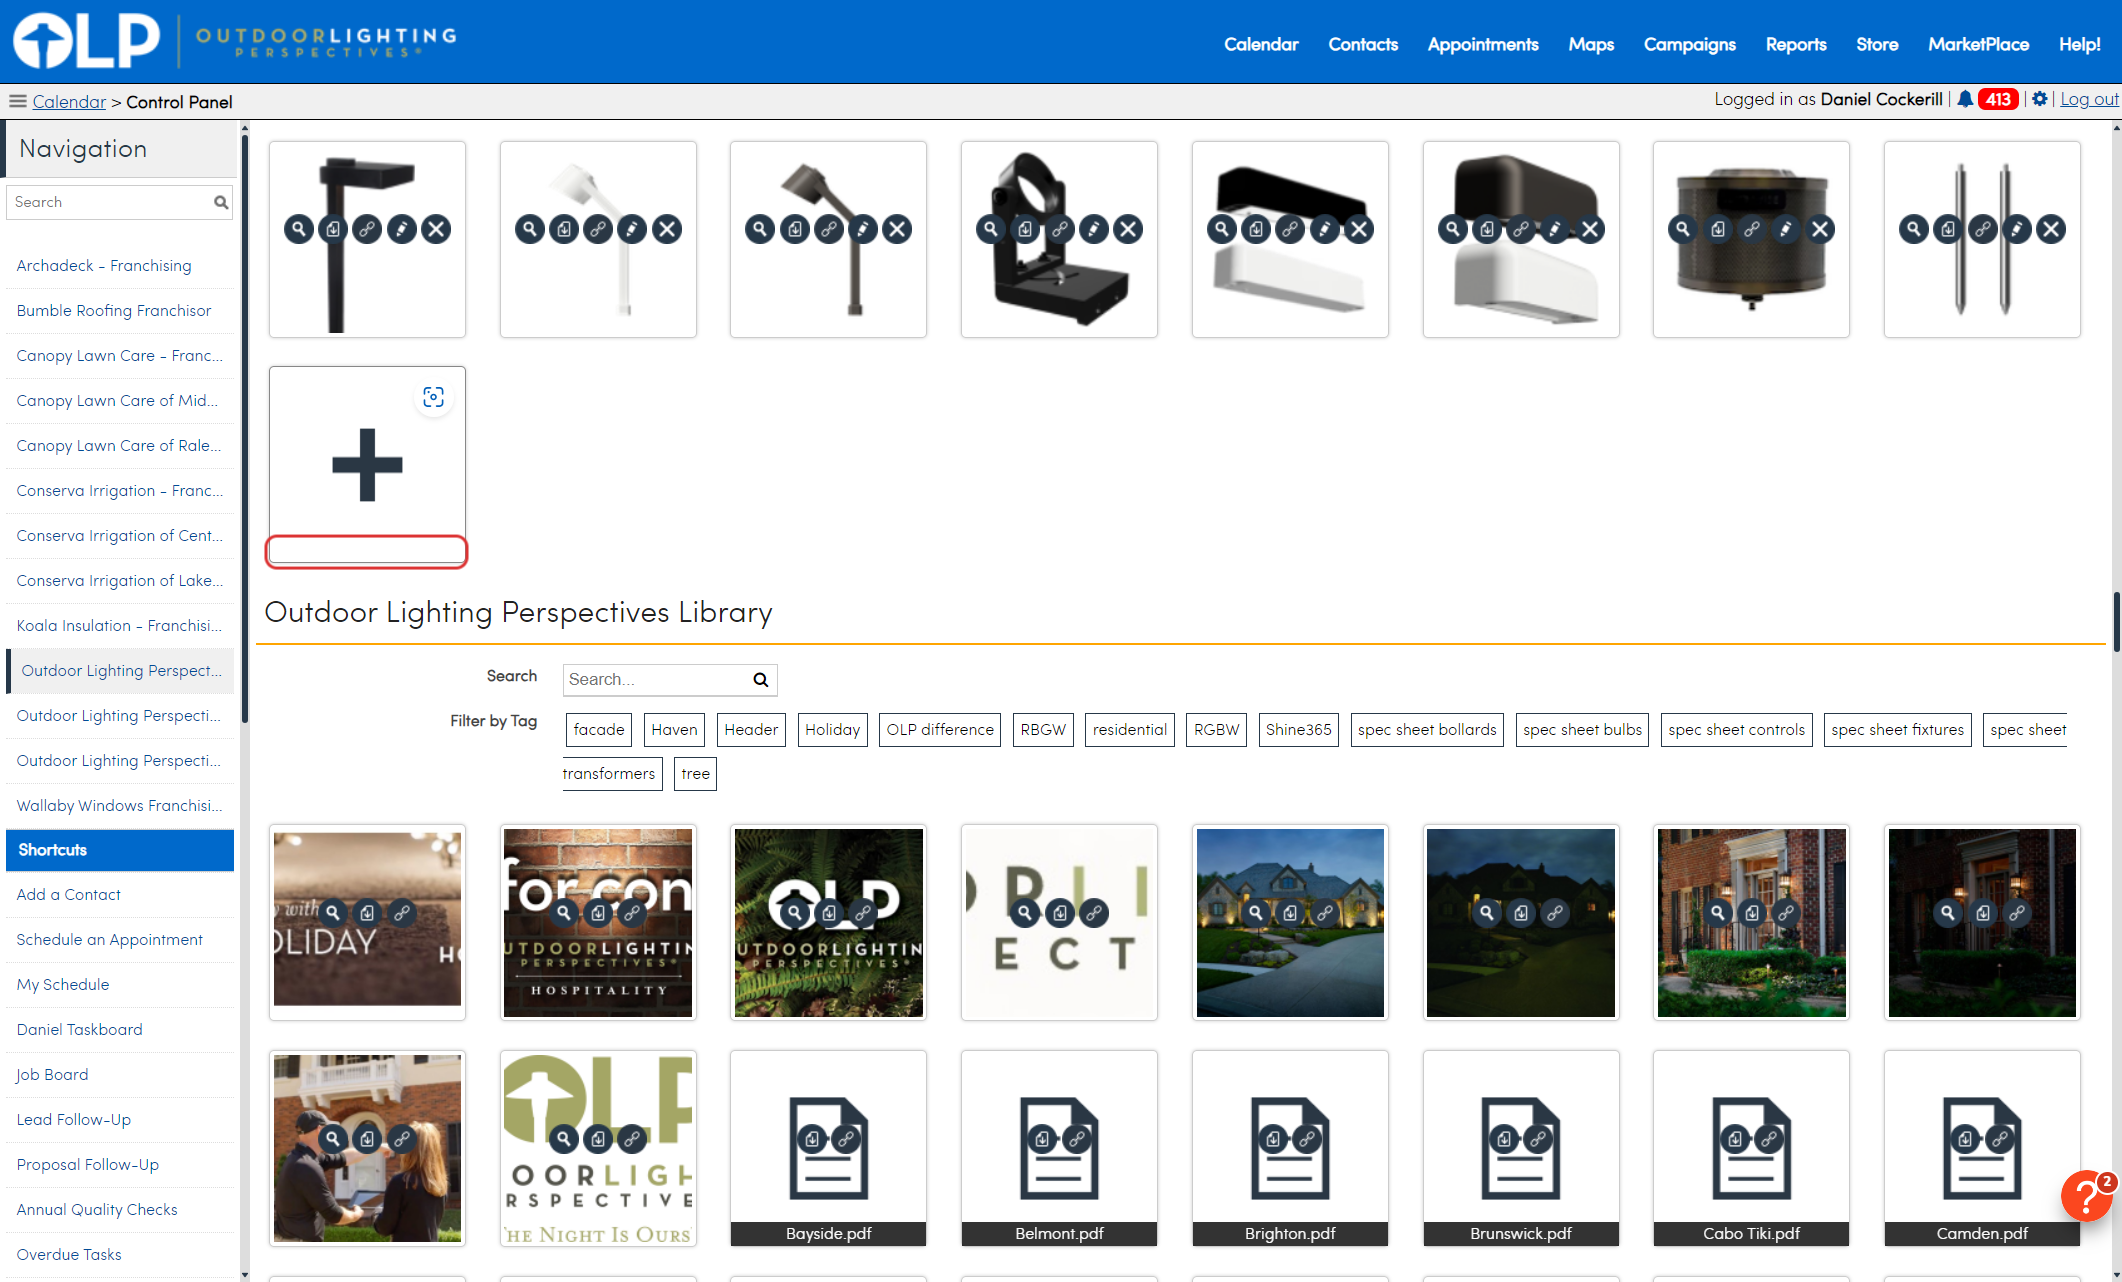2122x1282 pixels.
Task: Preview the black path light image
Action: [299, 229]
